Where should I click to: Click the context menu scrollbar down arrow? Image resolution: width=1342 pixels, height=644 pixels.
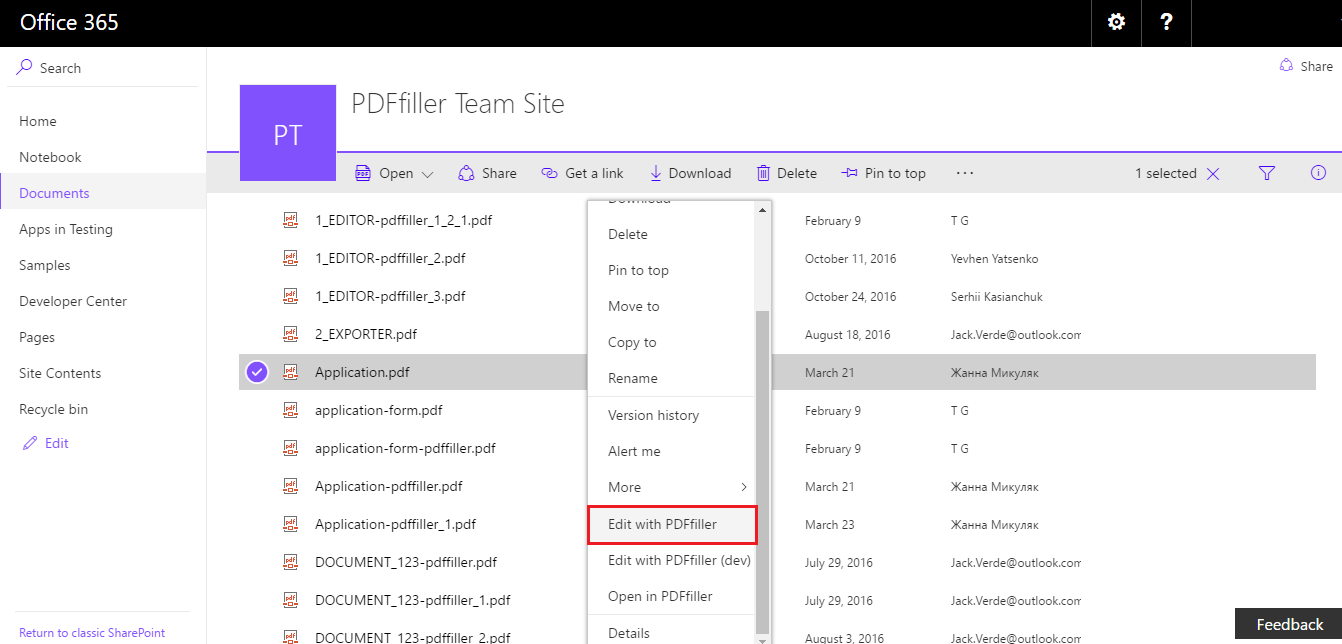coord(763,638)
